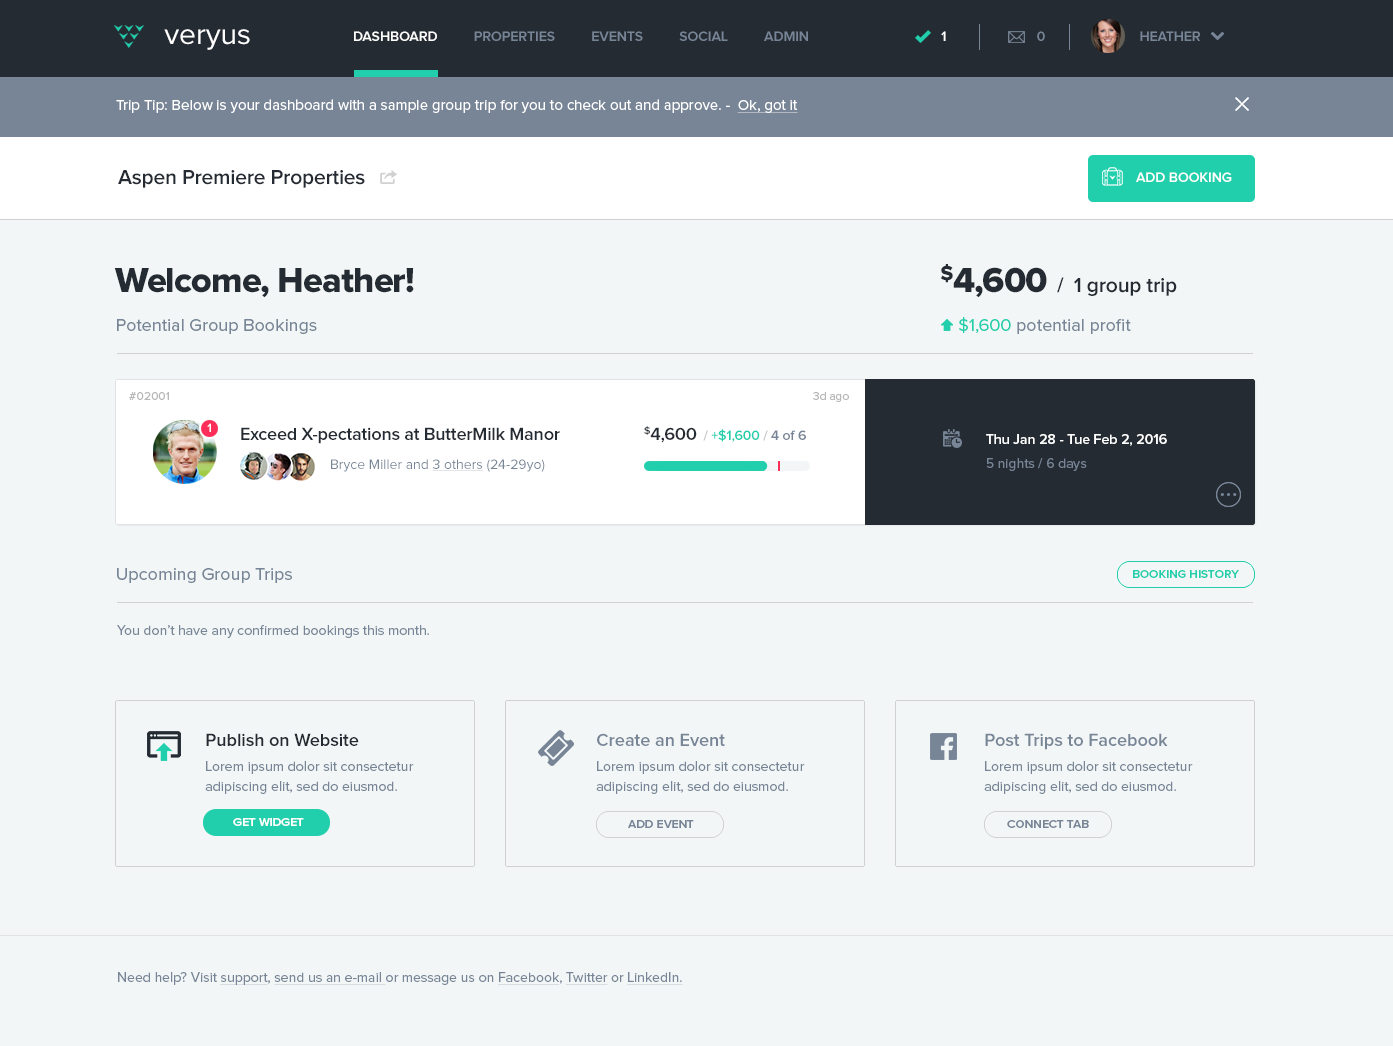Click the Facebook icon in Post Trips card
Image resolution: width=1393 pixels, height=1046 pixels.
(943, 746)
